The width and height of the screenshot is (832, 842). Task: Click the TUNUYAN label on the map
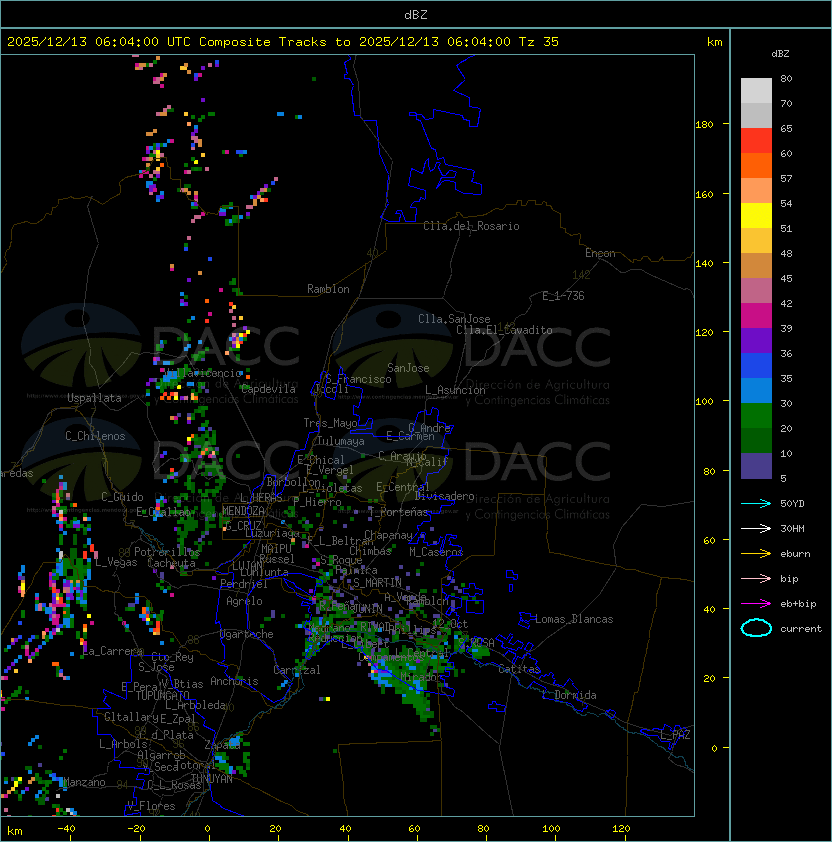coord(212,779)
